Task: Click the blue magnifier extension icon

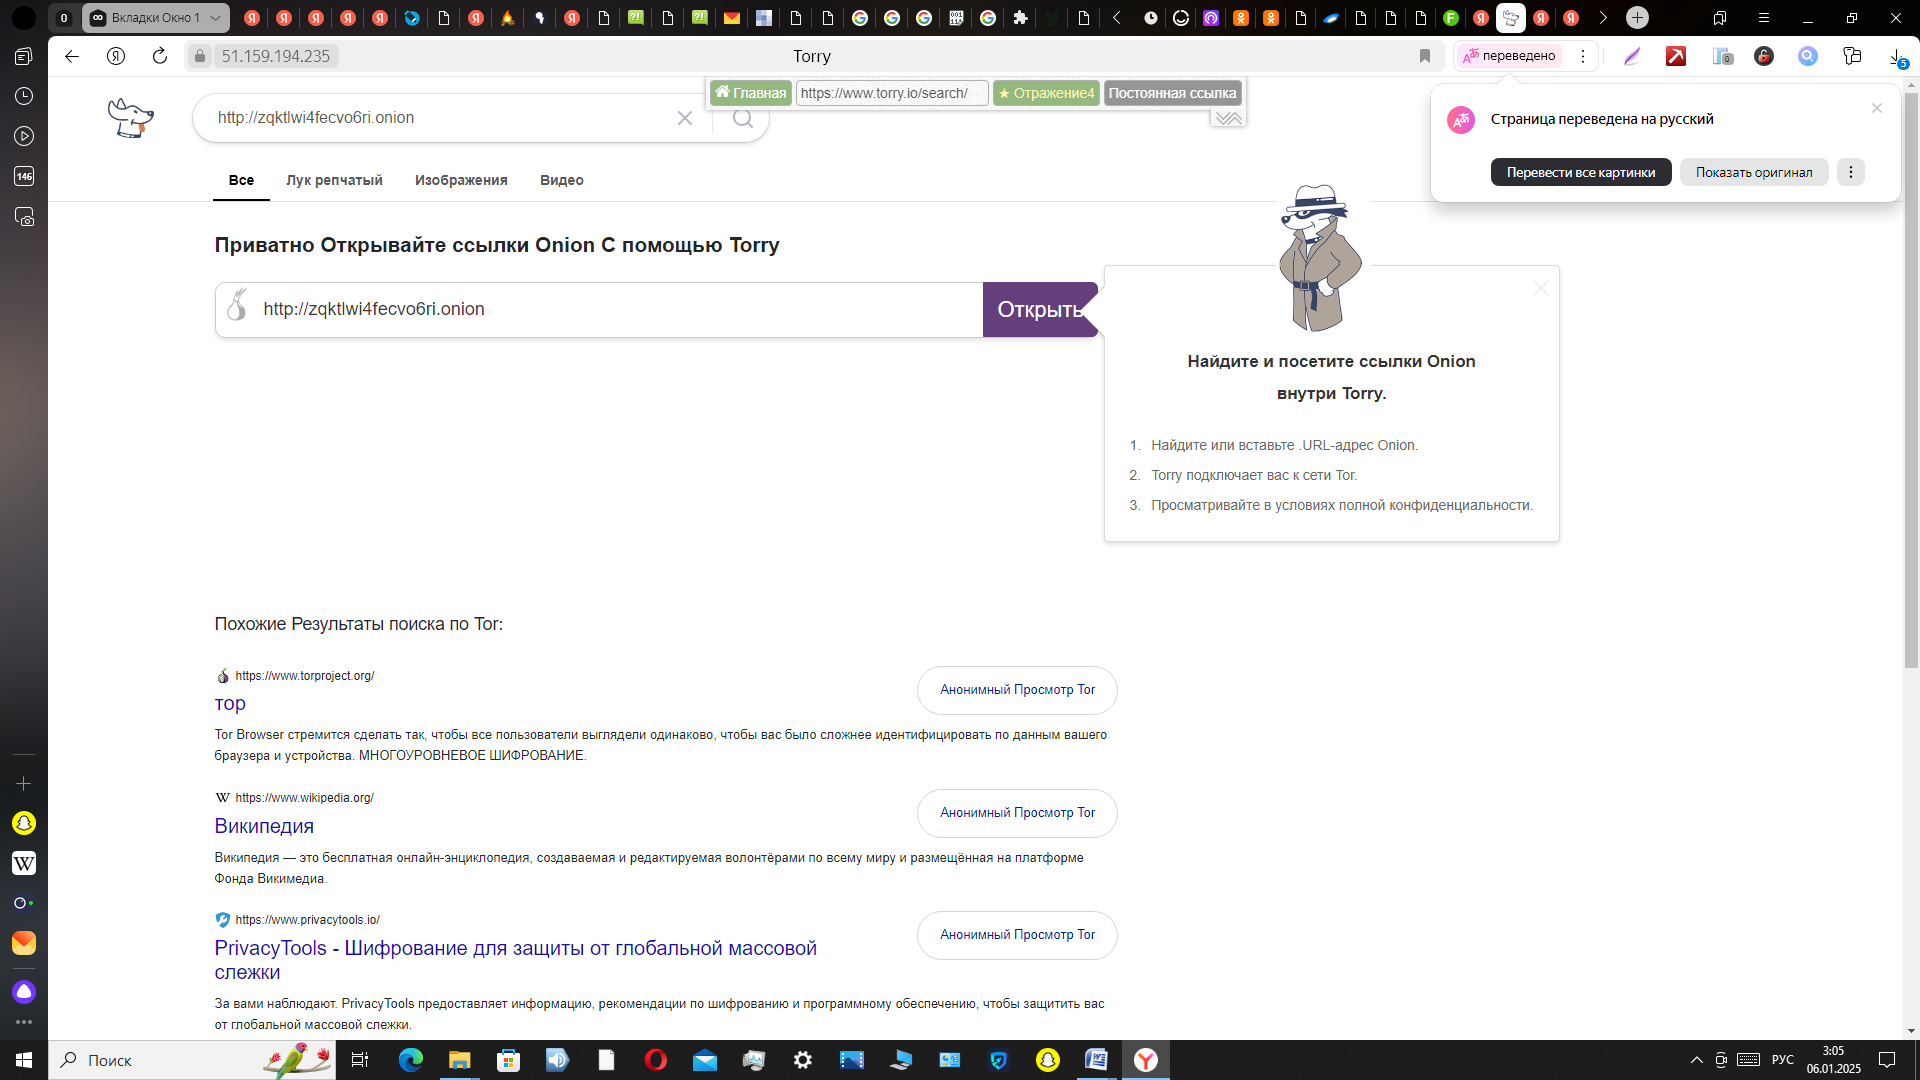Action: pos(1808,56)
